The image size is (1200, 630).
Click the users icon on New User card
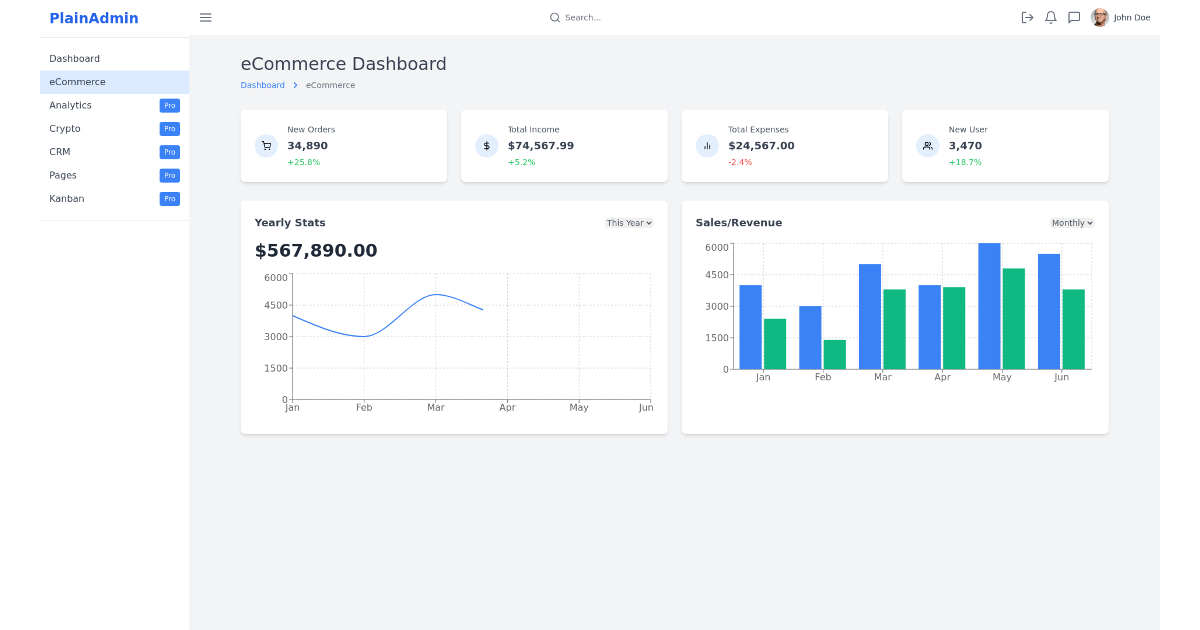(927, 145)
